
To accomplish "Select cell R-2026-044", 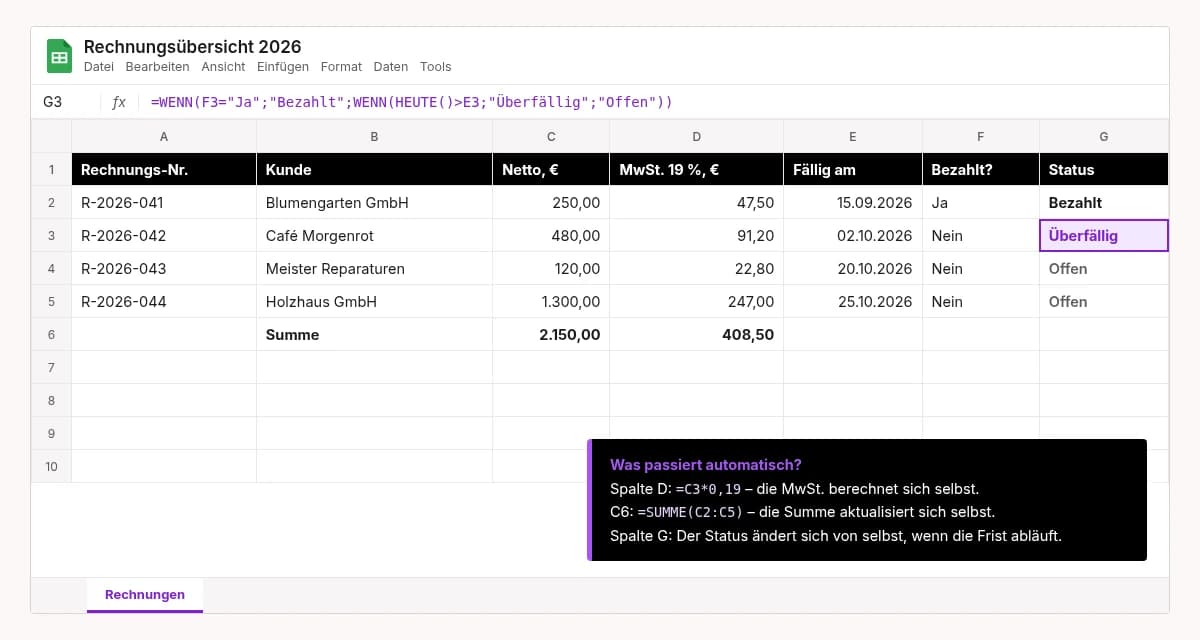I will coord(164,302).
